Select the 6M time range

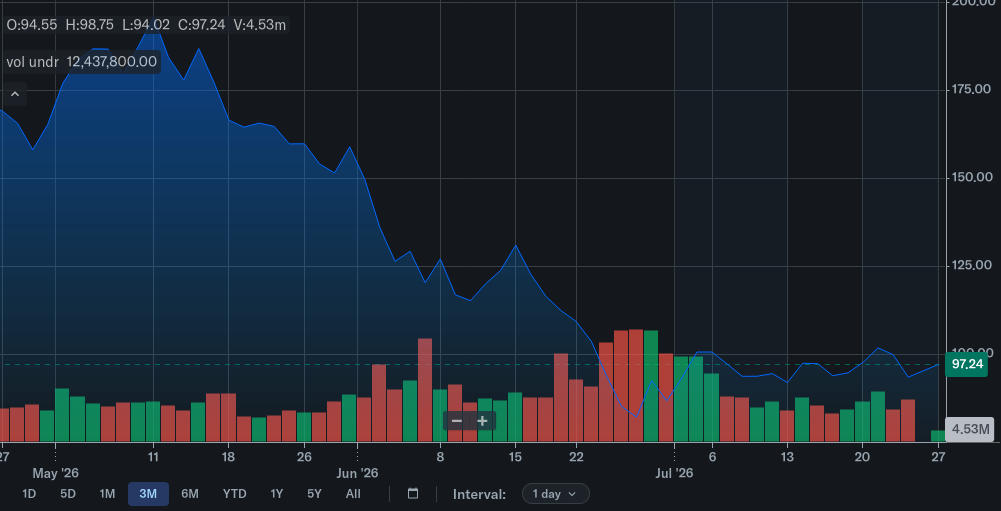coord(190,494)
